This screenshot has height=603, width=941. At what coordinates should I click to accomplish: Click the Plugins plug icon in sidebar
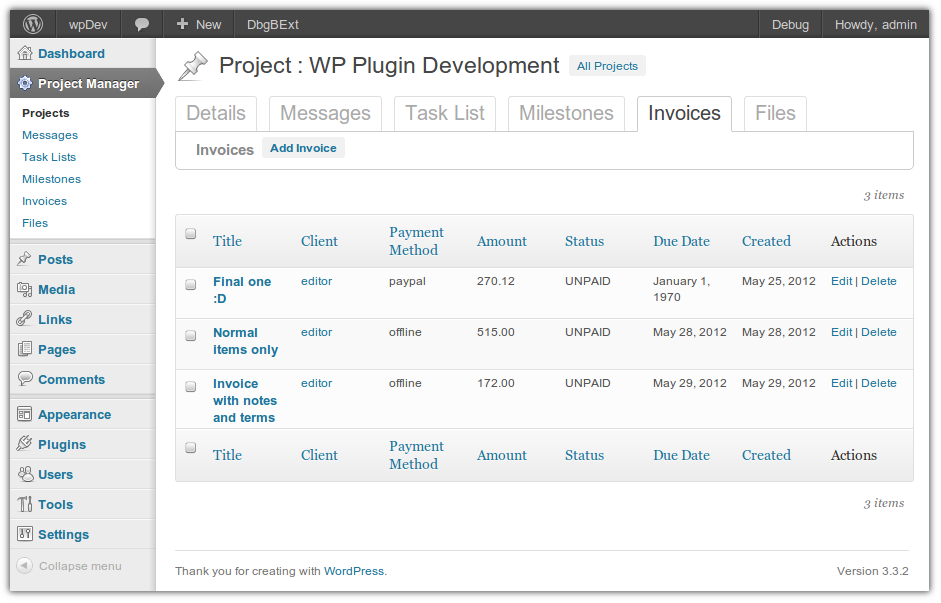pos(25,444)
